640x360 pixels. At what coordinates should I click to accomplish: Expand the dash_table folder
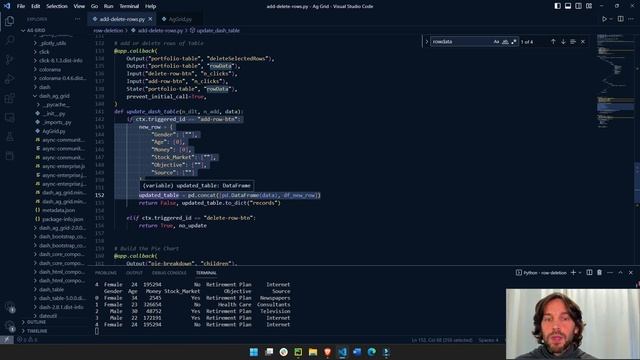pos(51,289)
